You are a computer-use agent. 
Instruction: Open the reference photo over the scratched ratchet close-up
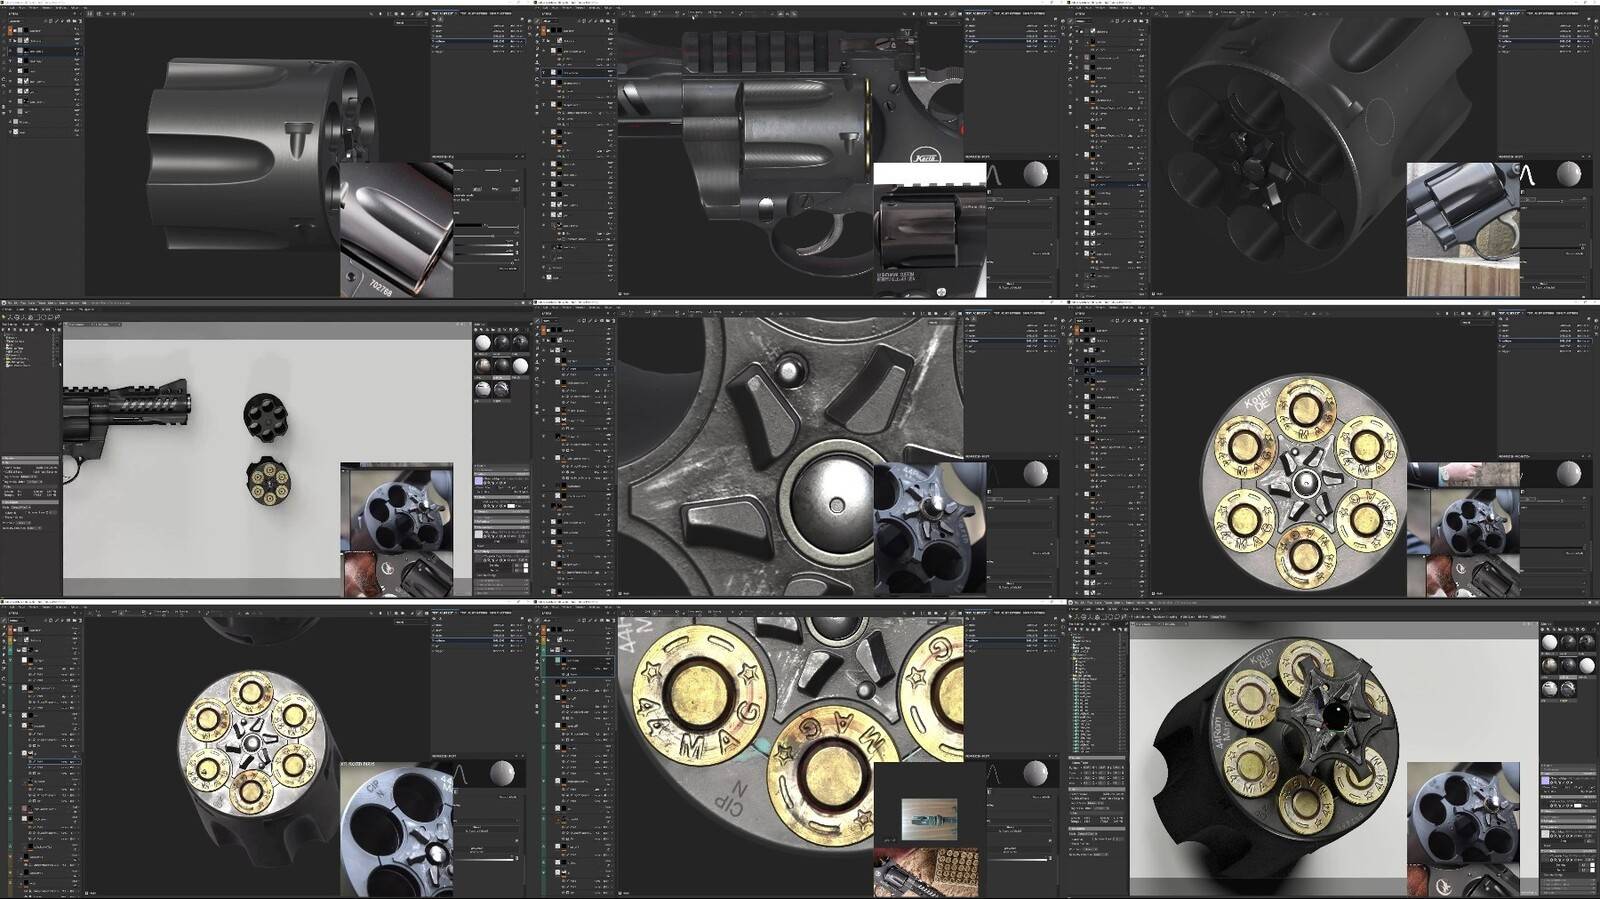point(930,529)
